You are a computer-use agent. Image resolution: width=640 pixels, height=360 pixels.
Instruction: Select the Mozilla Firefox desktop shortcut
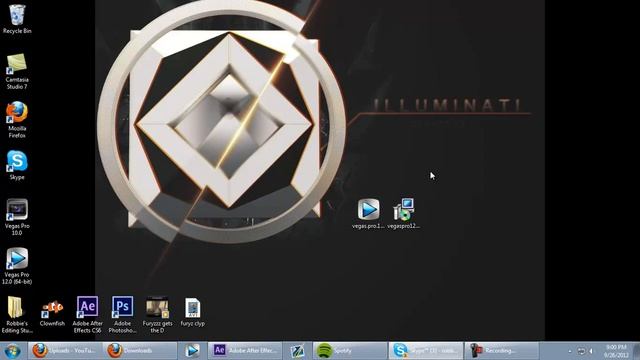click(17, 120)
